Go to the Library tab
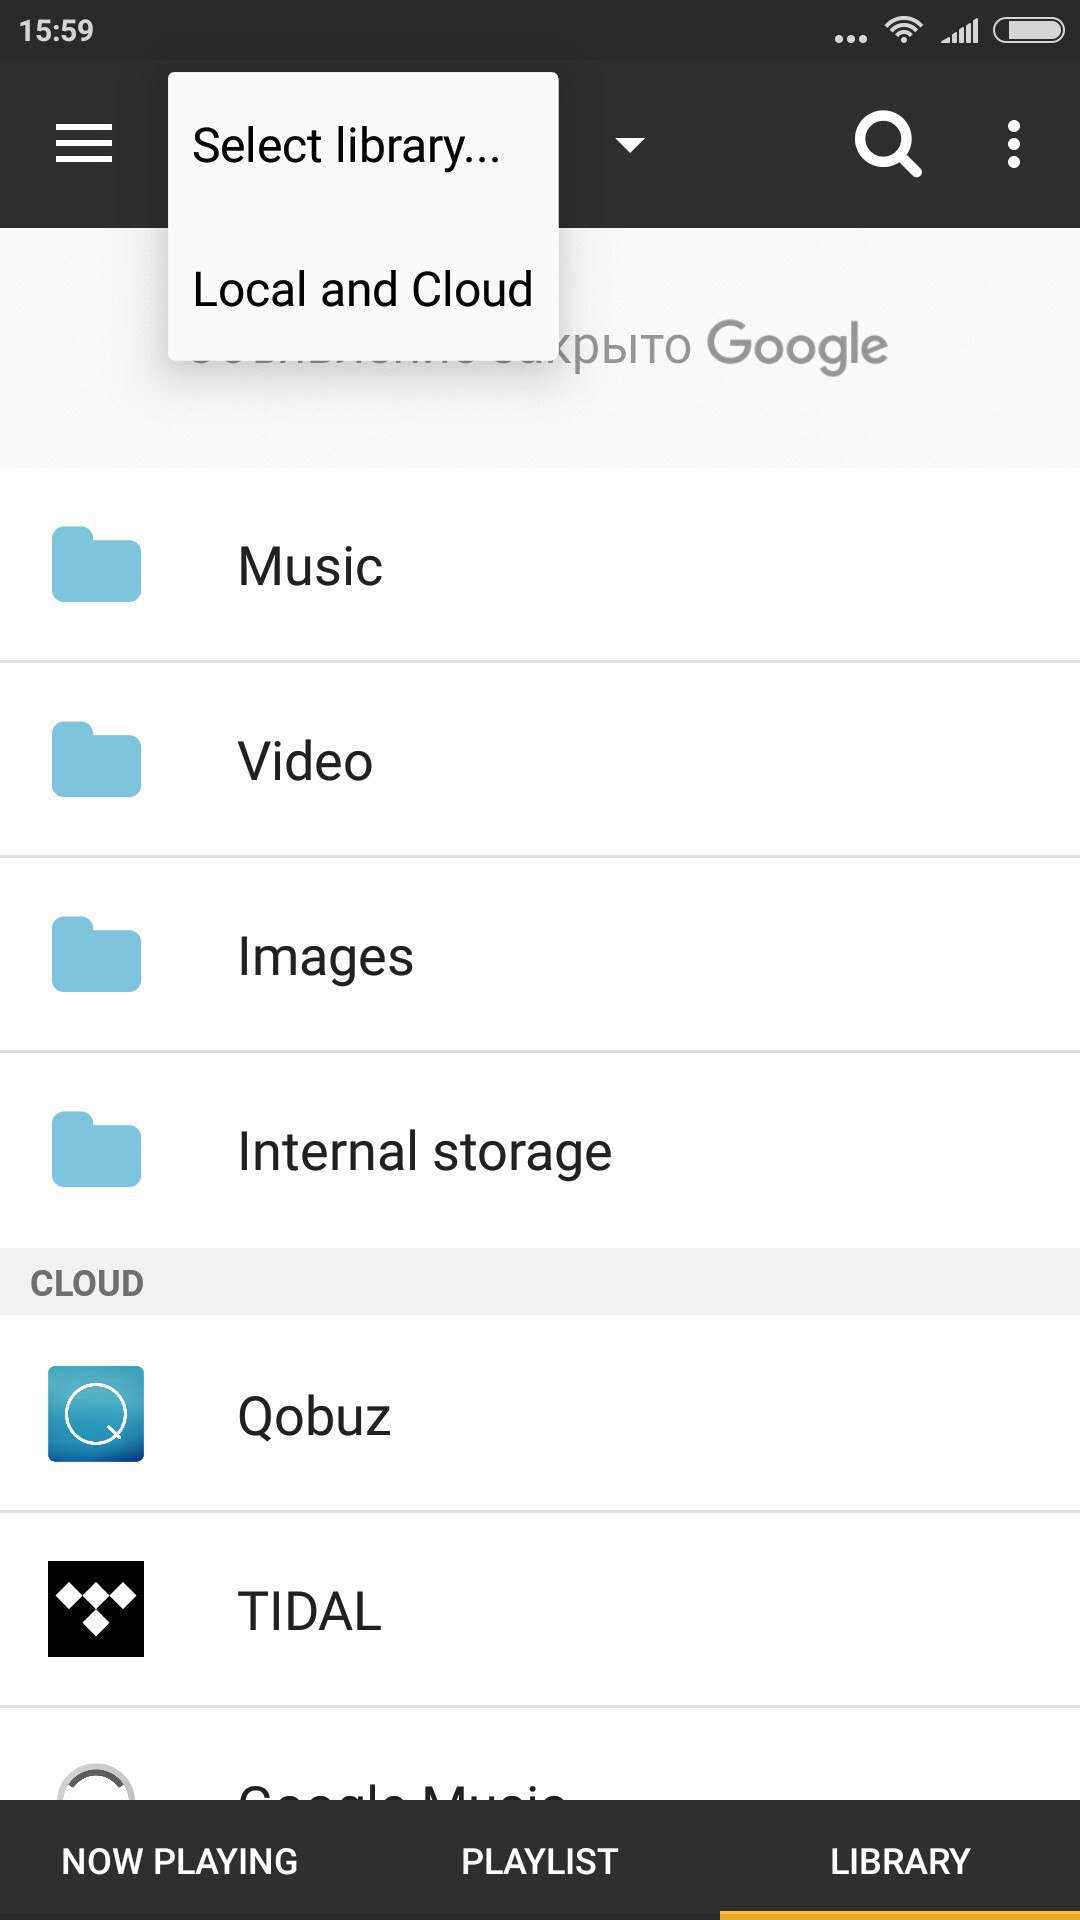1080x1920 pixels. click(900, 1861)
